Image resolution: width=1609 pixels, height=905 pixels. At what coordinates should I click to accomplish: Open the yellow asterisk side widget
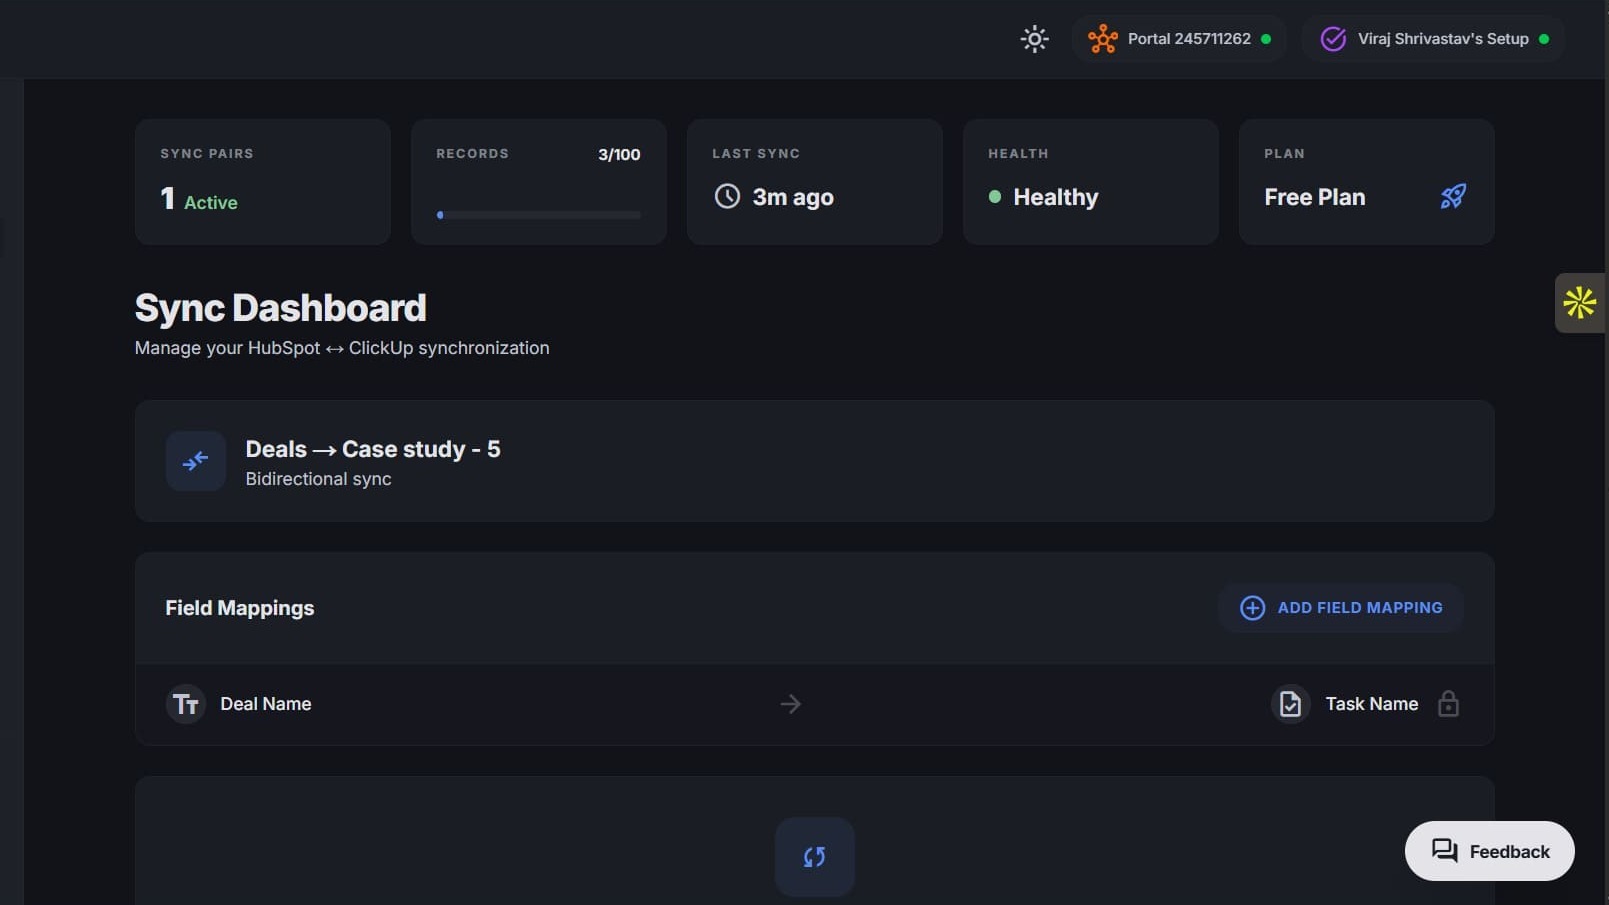click(x=1580, y=302)
